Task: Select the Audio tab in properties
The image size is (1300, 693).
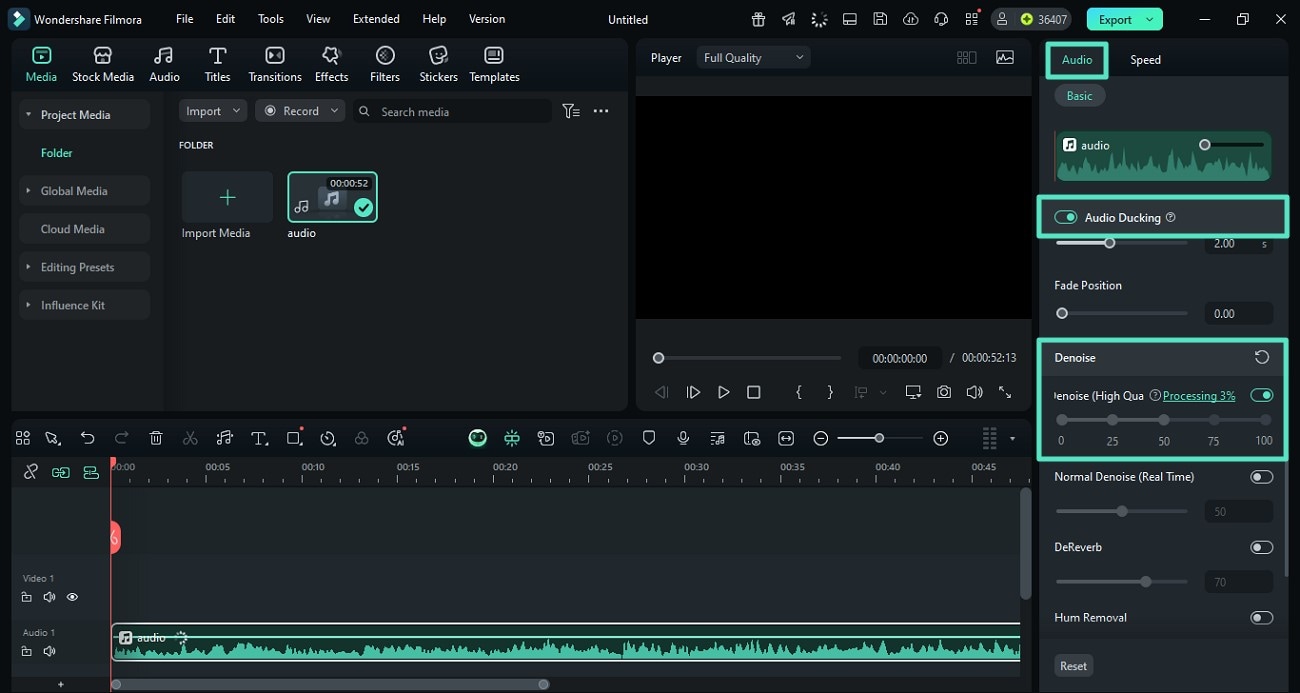Action: 1077,60
